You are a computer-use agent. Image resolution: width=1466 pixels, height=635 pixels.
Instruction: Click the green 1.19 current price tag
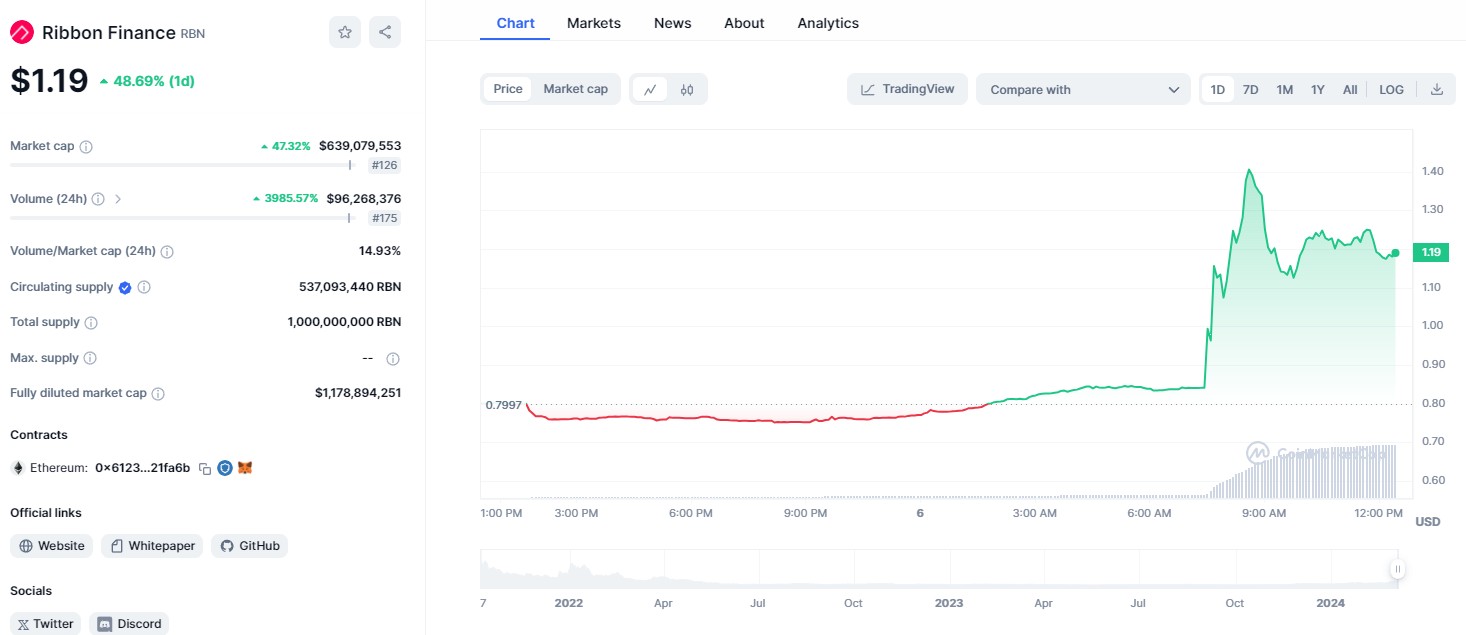tap(1431, 252)
